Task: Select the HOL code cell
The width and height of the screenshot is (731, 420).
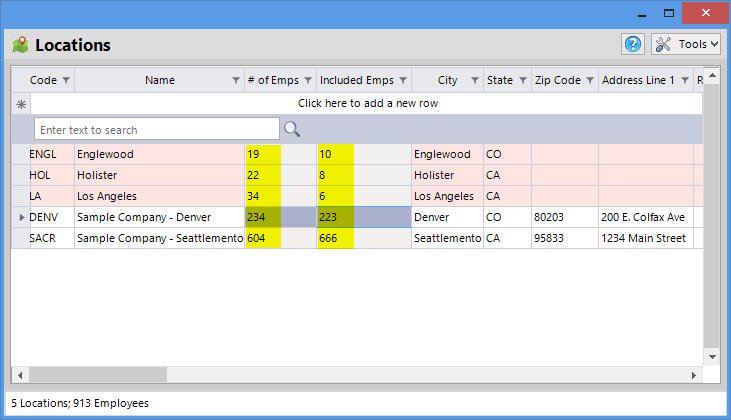Action: coord(52,175)
